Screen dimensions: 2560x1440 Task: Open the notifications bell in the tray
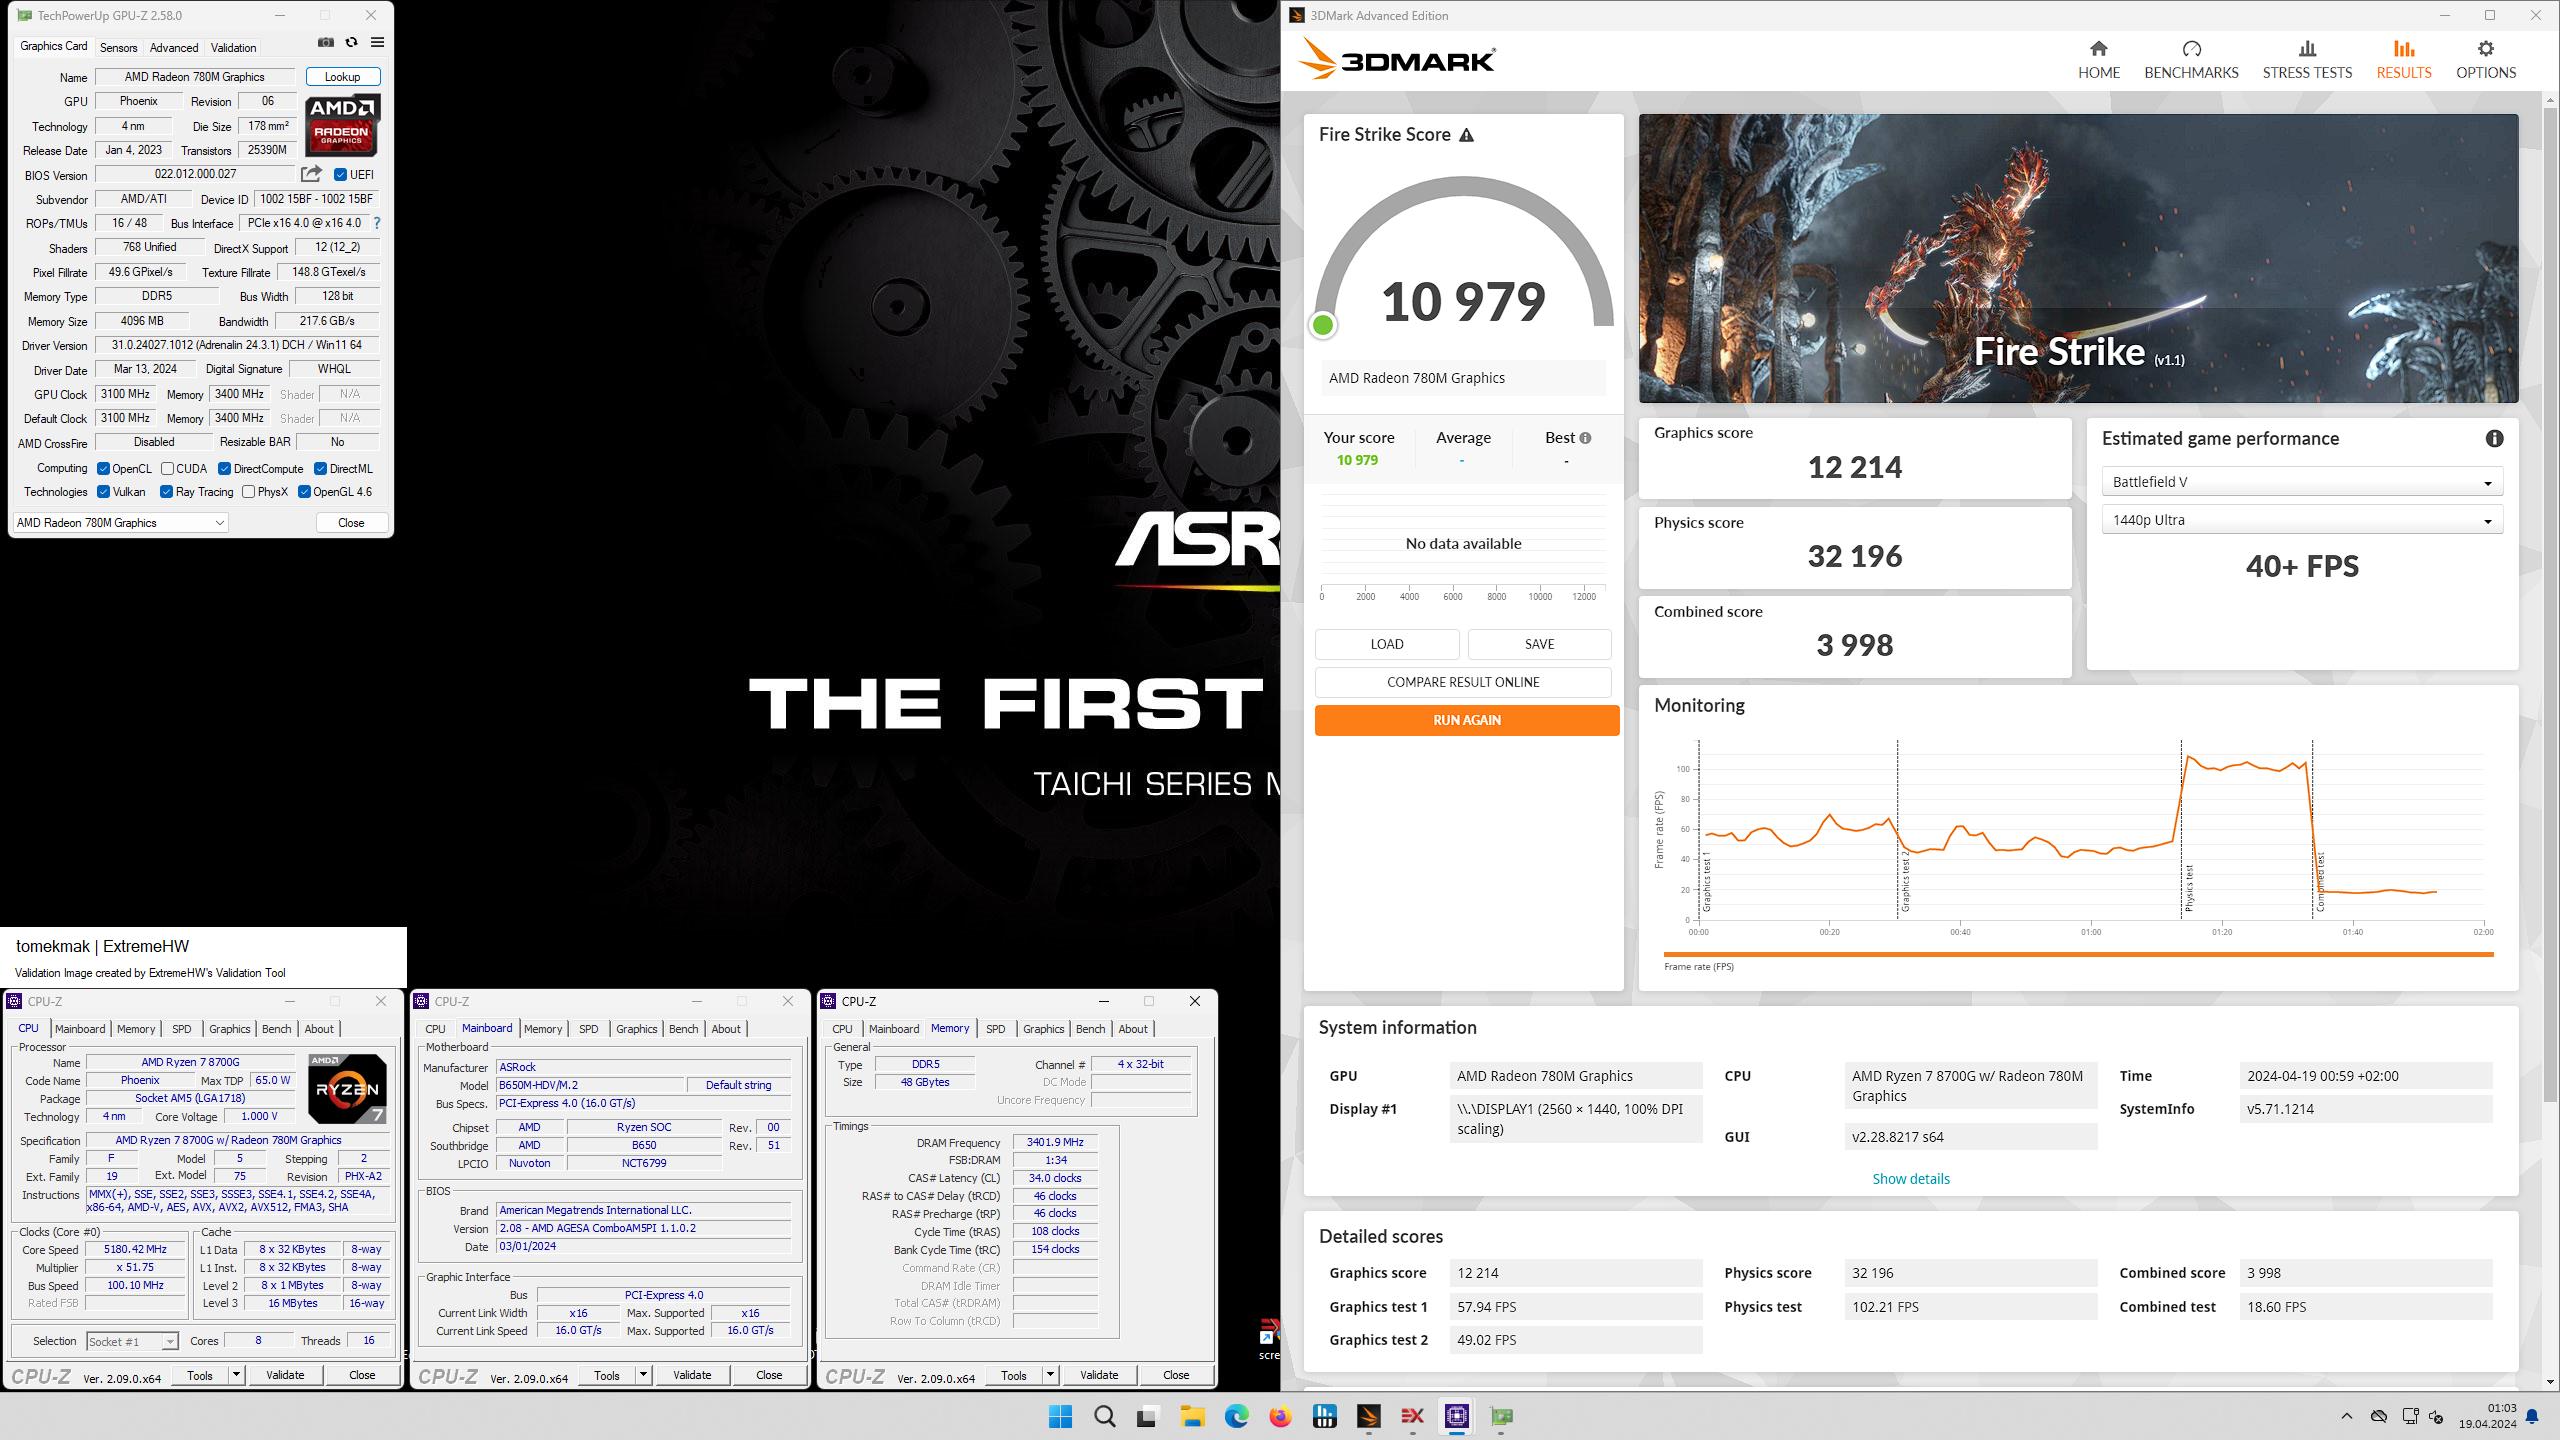coord(2532,1416)
